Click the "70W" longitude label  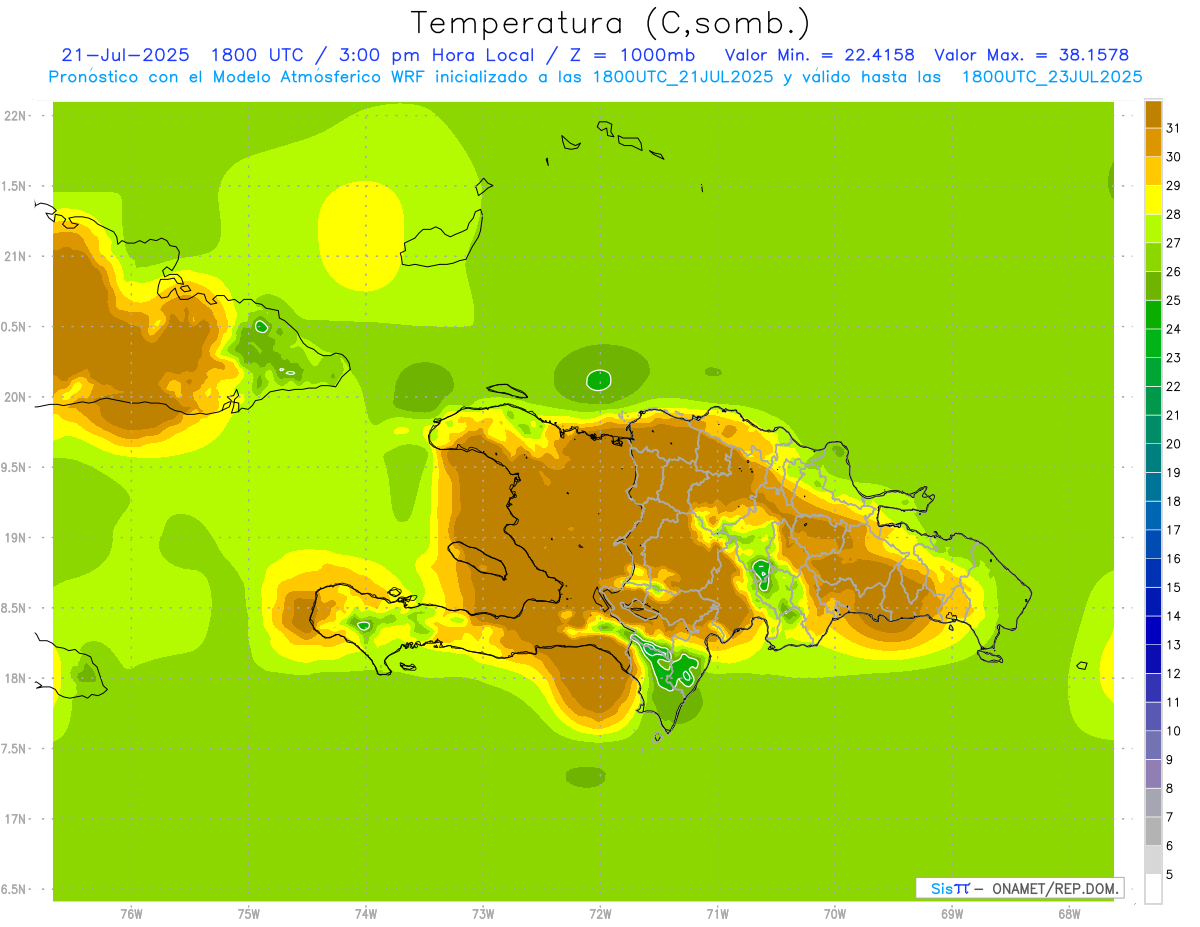point(835,914)
